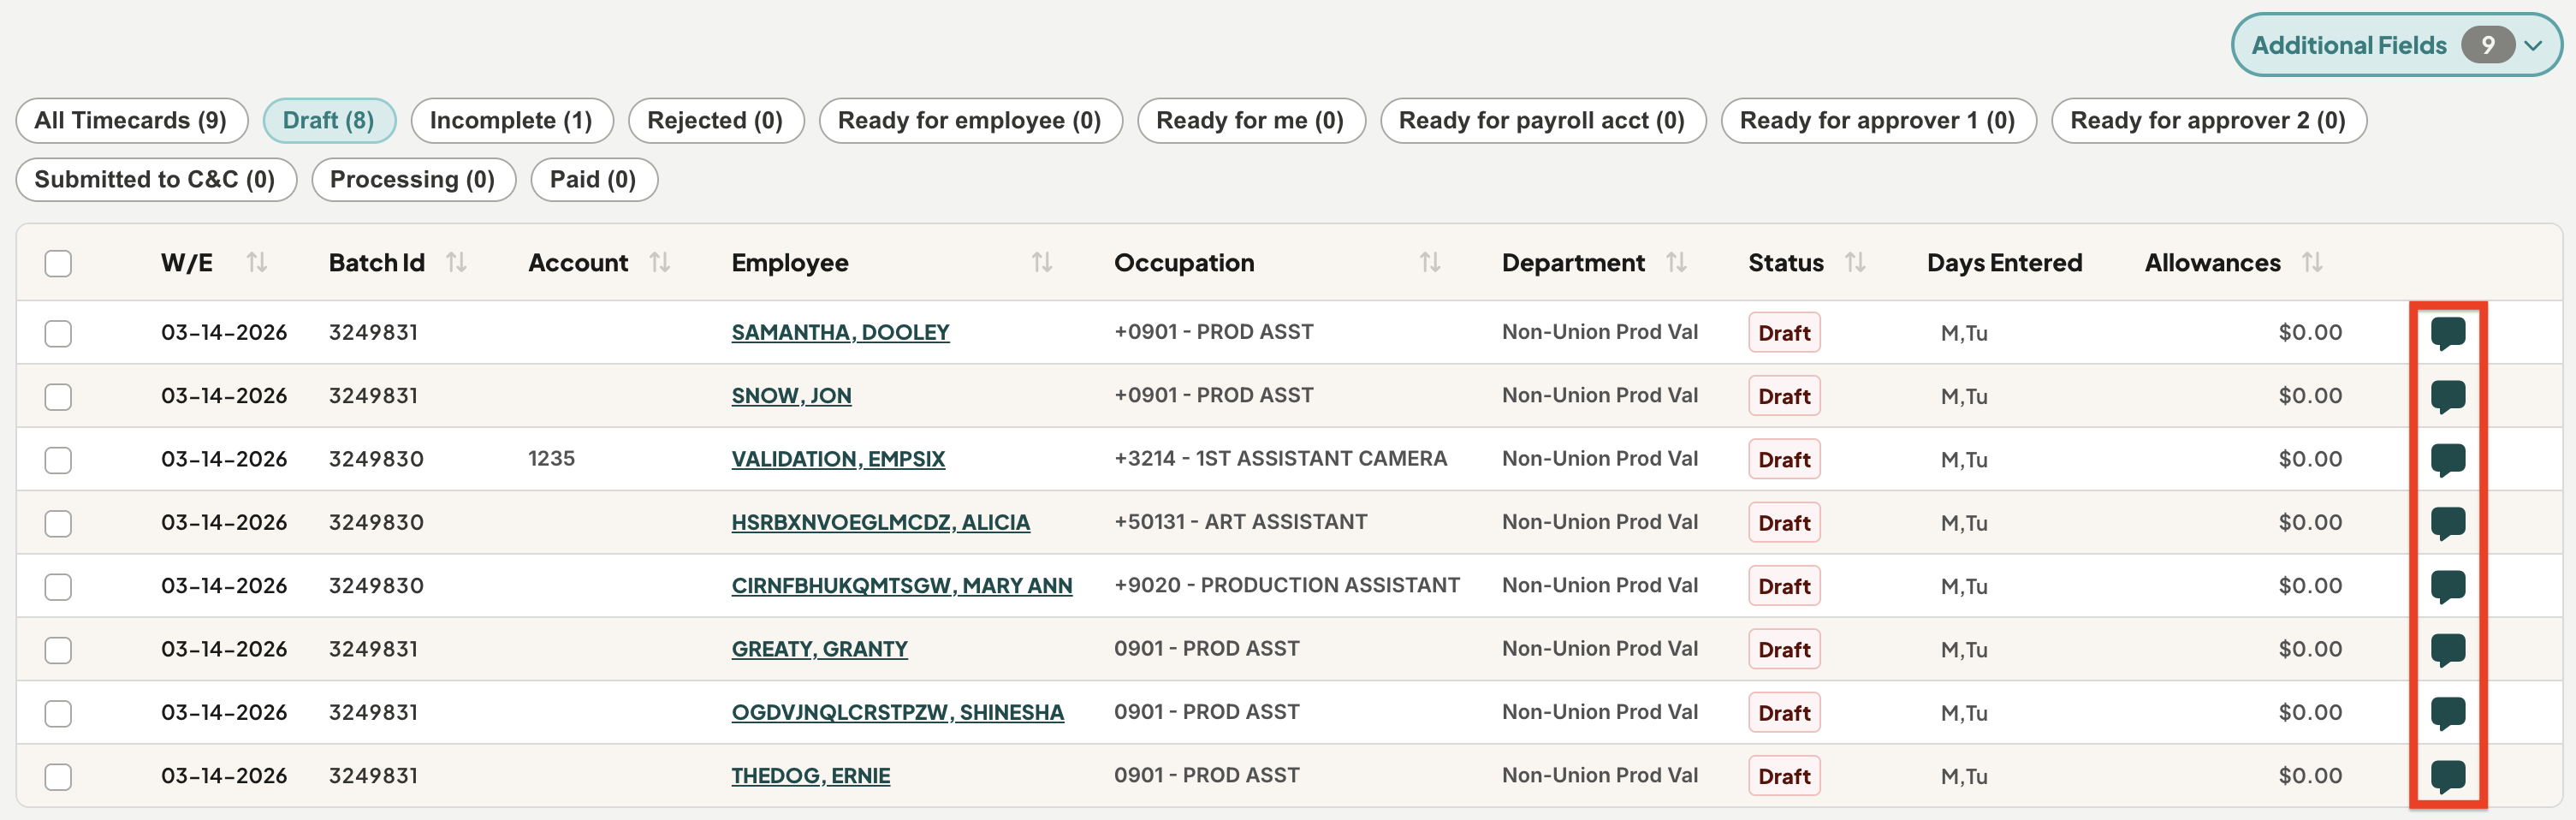The image size is (2576, 820).
Task: Click Non-Union Prod Val in Greaty, Granty row
Action: pyautogui.click(x=1599, y=649)
